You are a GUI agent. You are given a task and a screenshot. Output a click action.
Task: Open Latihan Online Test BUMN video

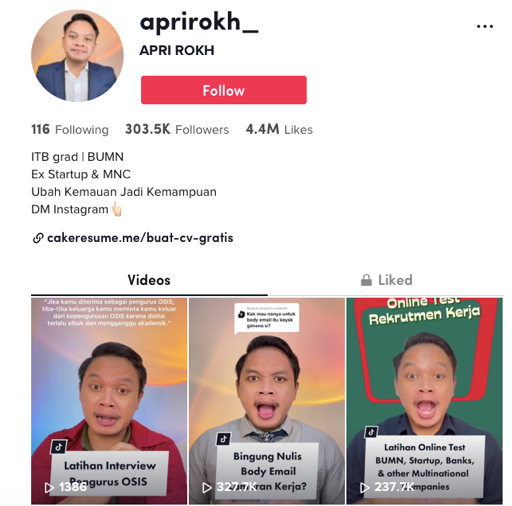[x=424, y=401]
